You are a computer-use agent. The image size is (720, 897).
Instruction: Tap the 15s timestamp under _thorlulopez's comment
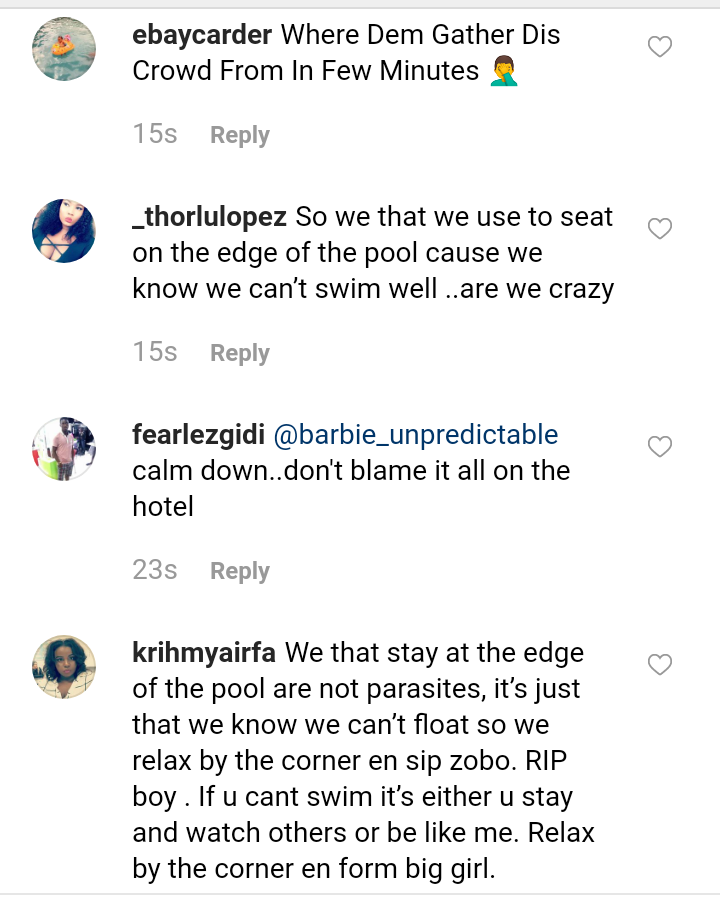tap(155, 352)
